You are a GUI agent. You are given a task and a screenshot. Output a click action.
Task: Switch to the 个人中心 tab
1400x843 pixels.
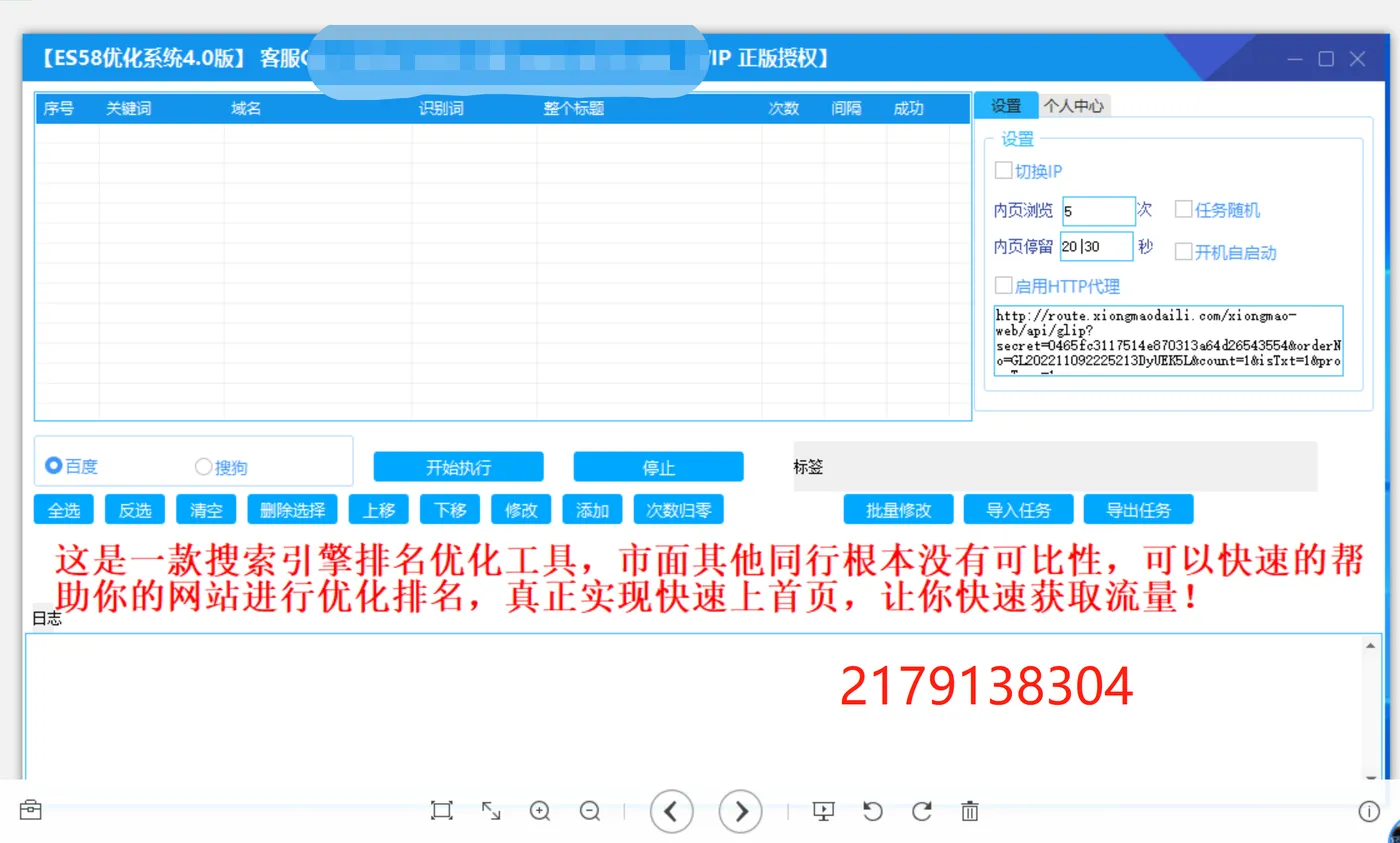(1074, 105)
